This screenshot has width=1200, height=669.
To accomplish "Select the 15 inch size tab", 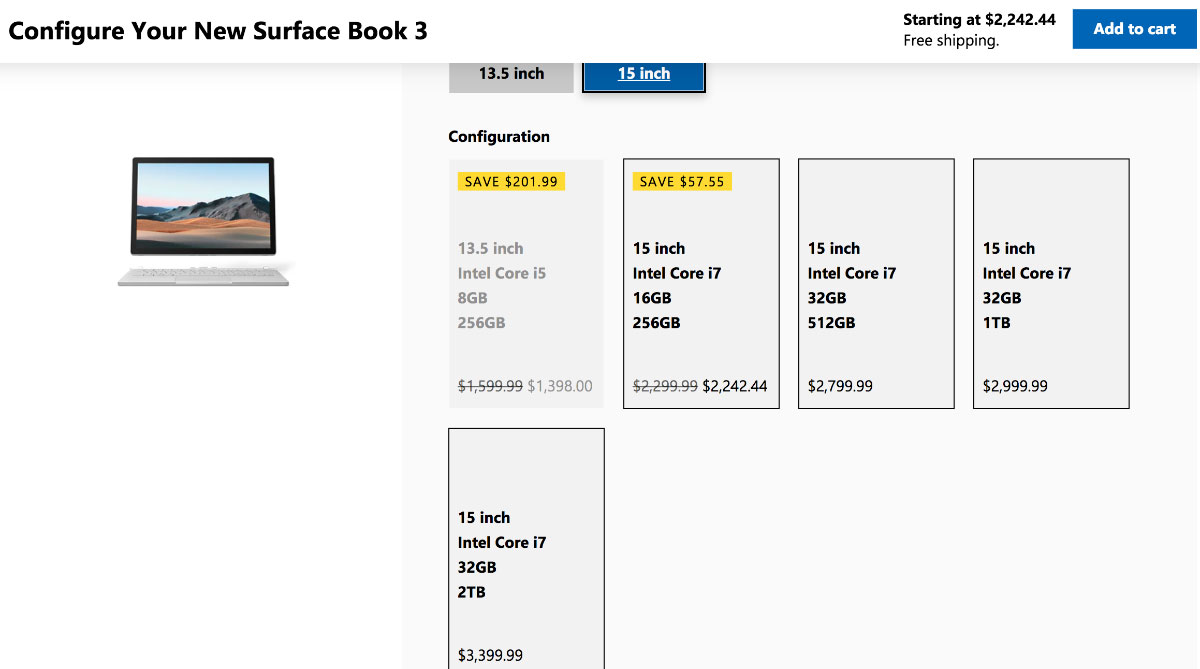I will pos(644,76).
